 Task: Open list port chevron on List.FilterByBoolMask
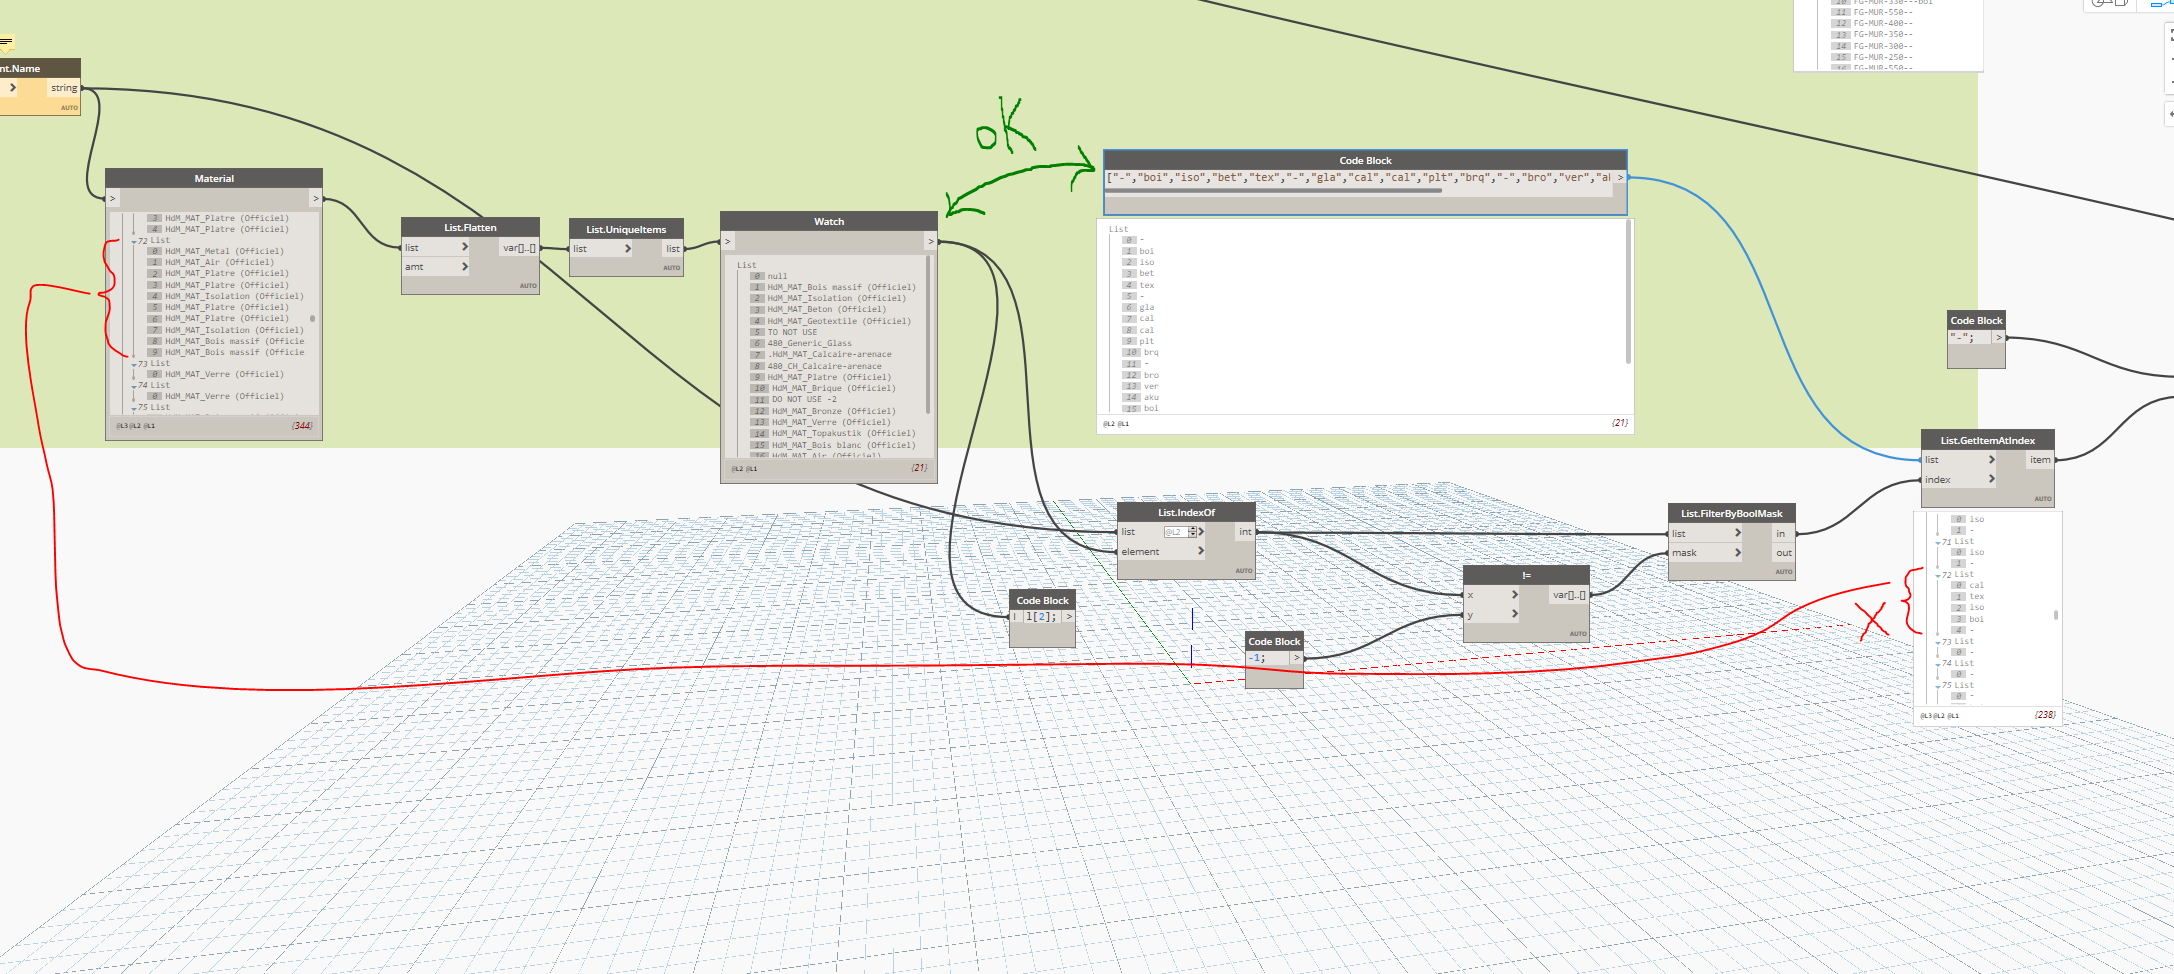1738,533
